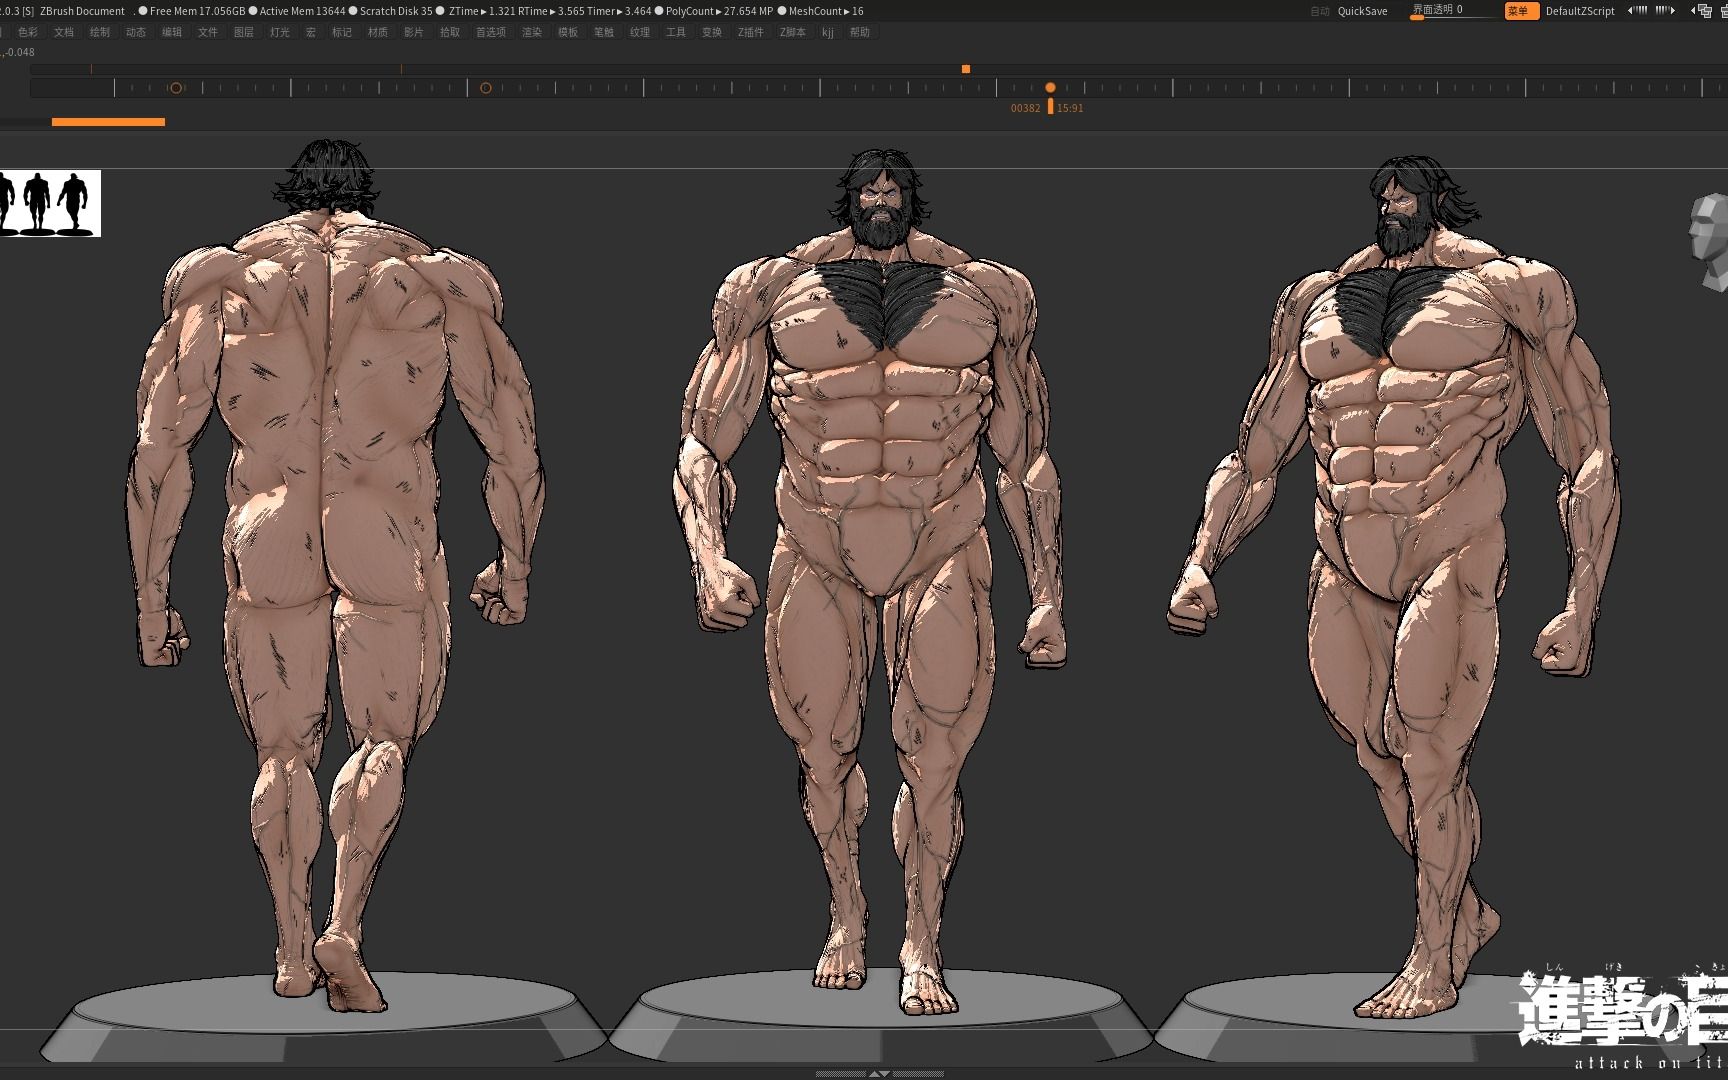Open the 纹理 (Texture) menu
The width and height of the screenshot is (1728, 1080).
640,32
